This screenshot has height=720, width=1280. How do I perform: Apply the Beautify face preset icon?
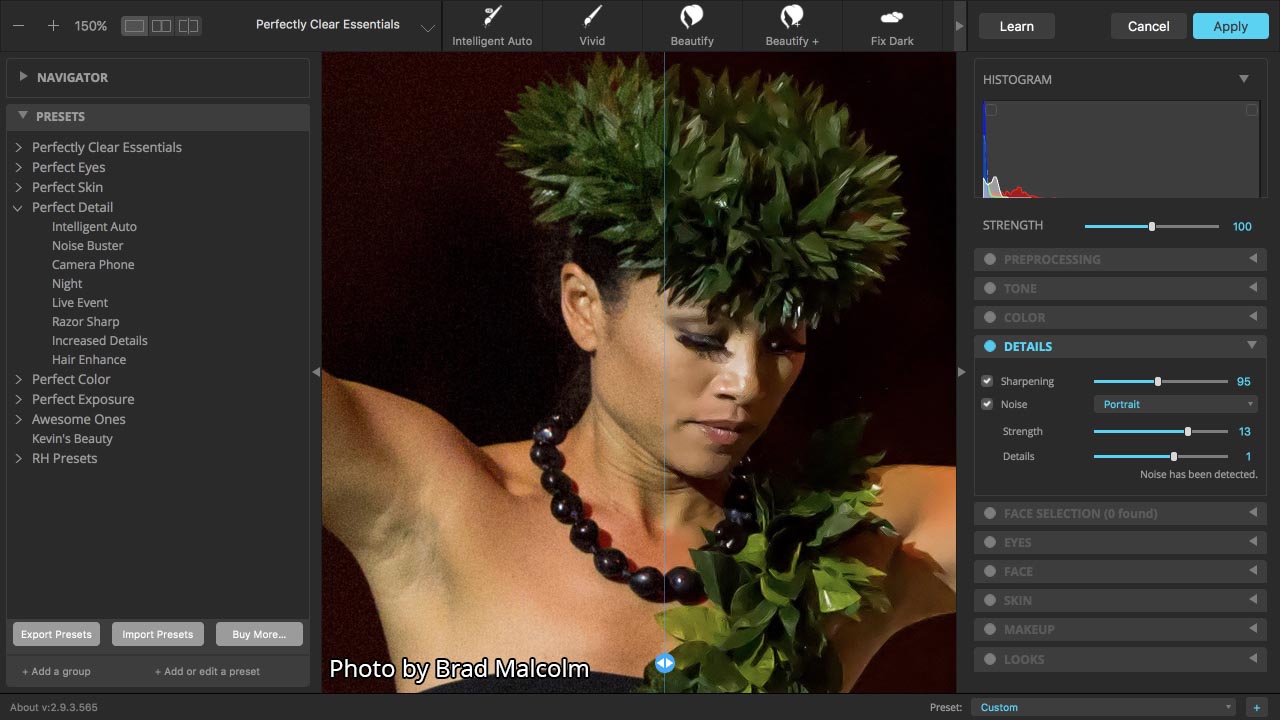(692, 16)
